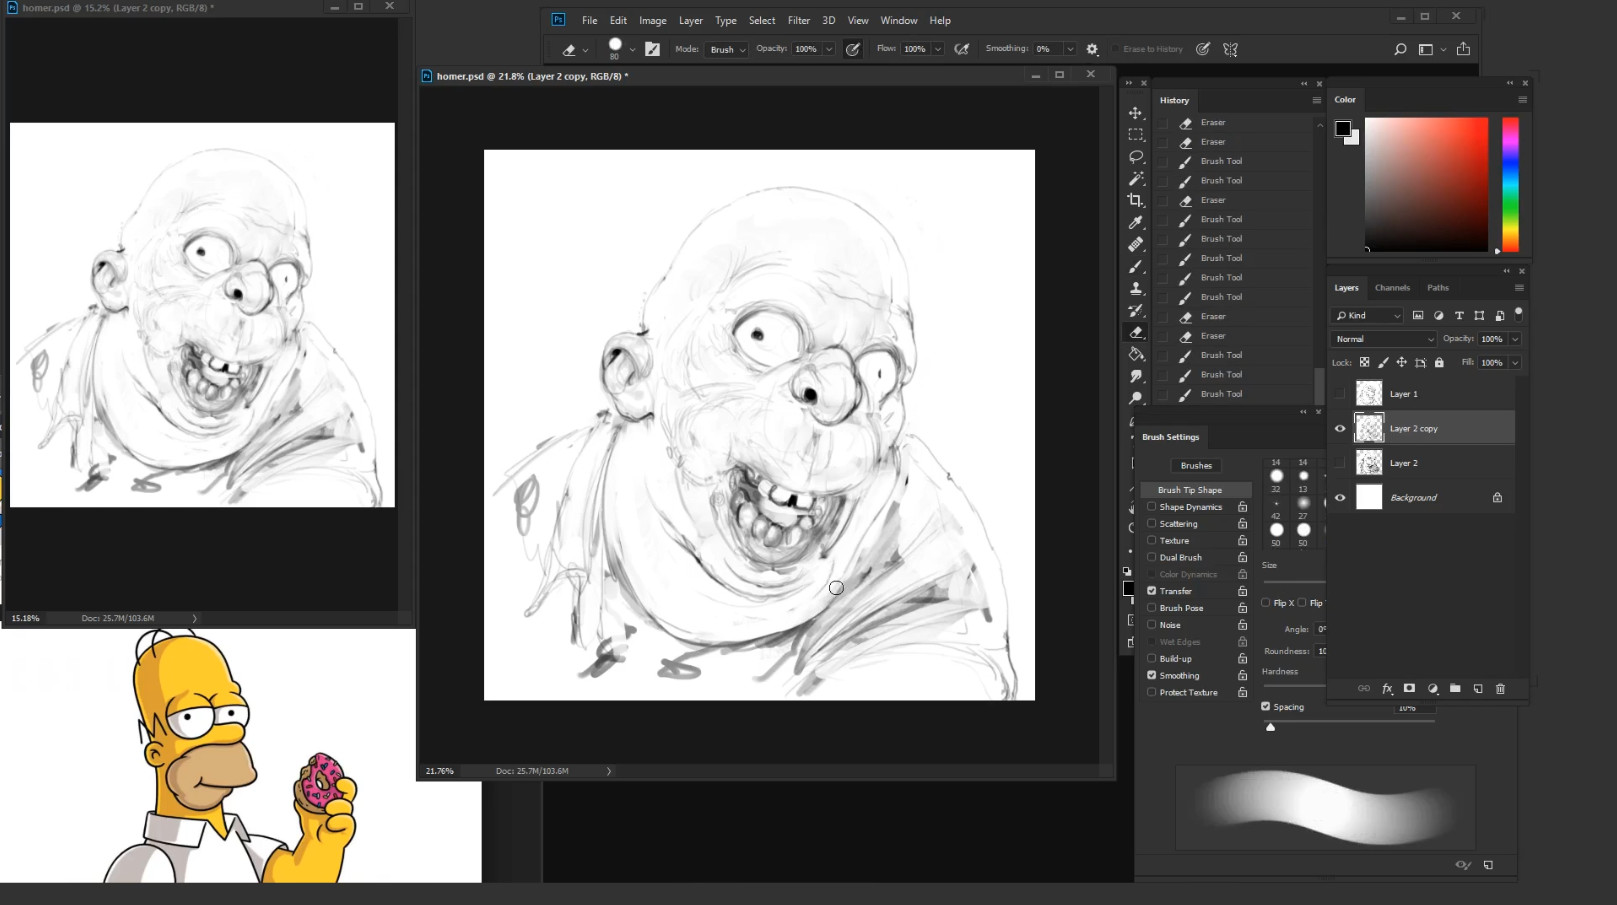Enable Dual Brush checkbox
The width and height of the screenshot is (1617, 905).
[x=1152, y=557]
